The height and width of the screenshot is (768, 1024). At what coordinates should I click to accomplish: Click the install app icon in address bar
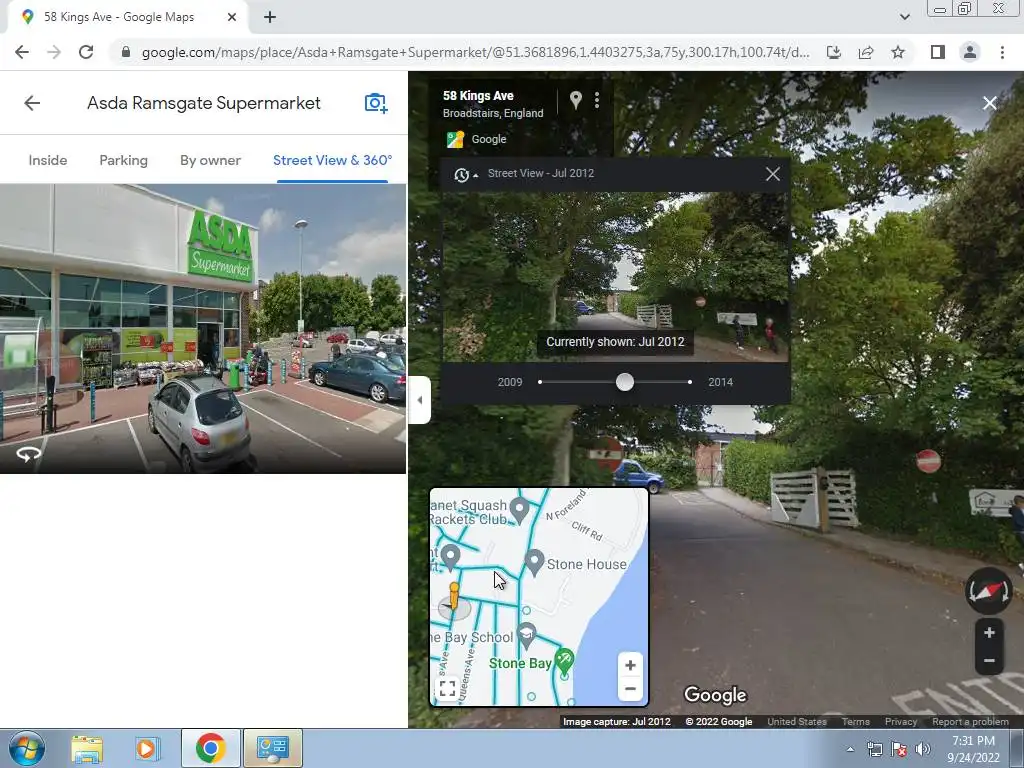tap(833, 52)
